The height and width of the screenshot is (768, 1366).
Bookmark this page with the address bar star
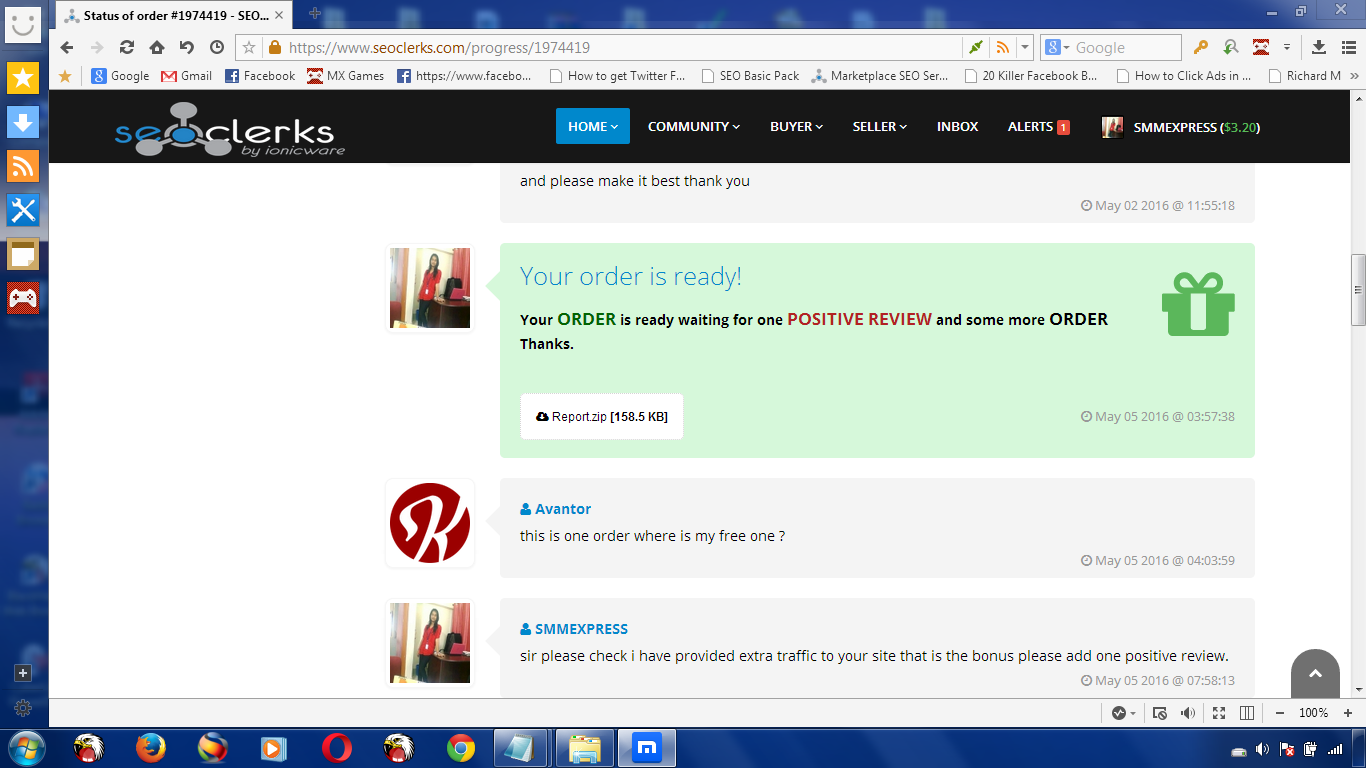(x=249, y=47)
